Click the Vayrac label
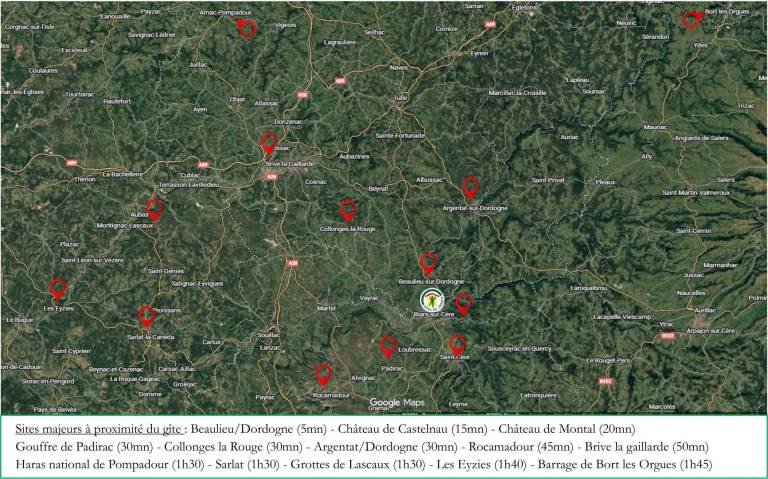 pyautogui.click(x=369, y=298)
